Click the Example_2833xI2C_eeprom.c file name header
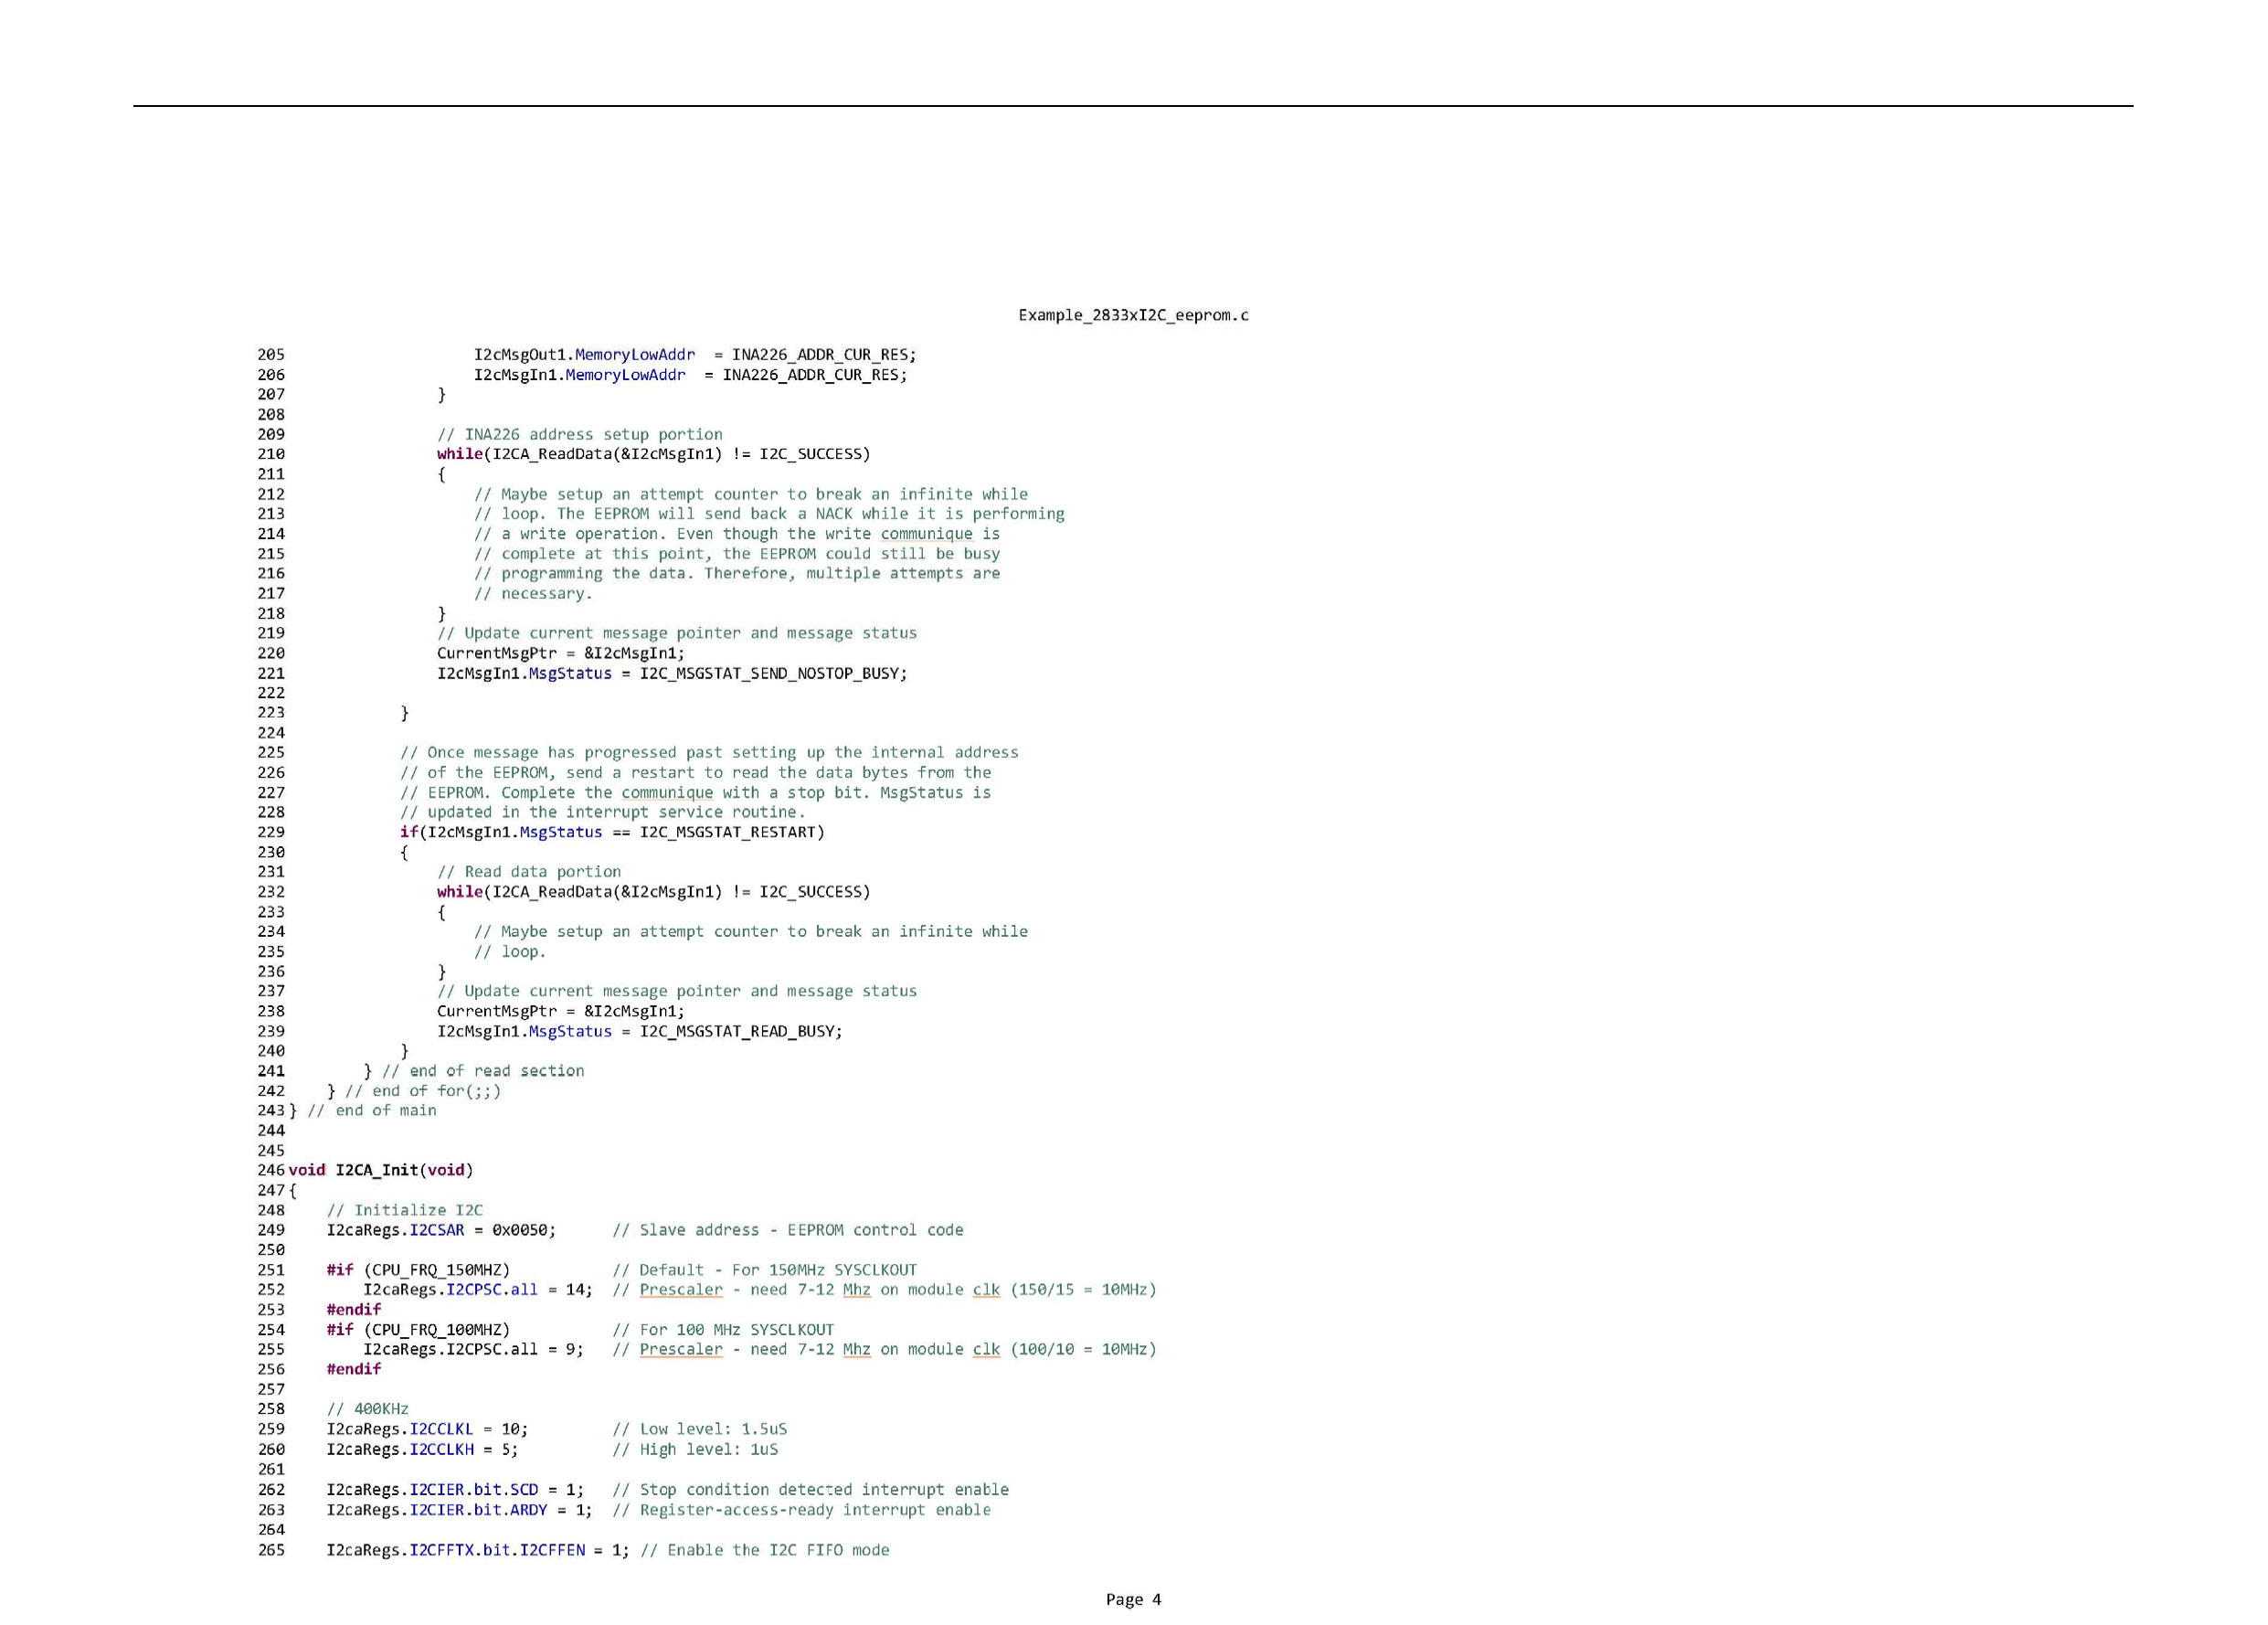This screenshot has height=1625, width=2268. click(1133, 315)
